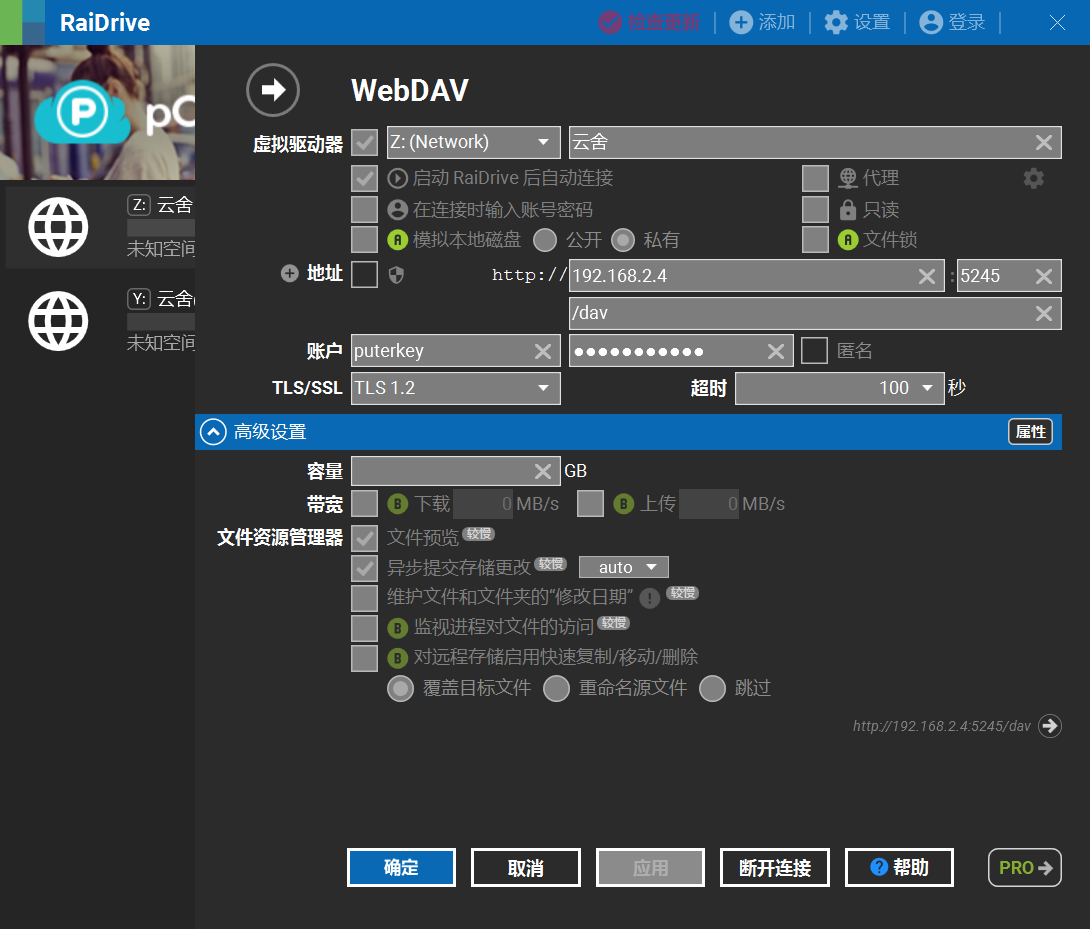Click the shield icon next to address
This screenshot has height=929, width=1090.
click(x=396, y=275)
